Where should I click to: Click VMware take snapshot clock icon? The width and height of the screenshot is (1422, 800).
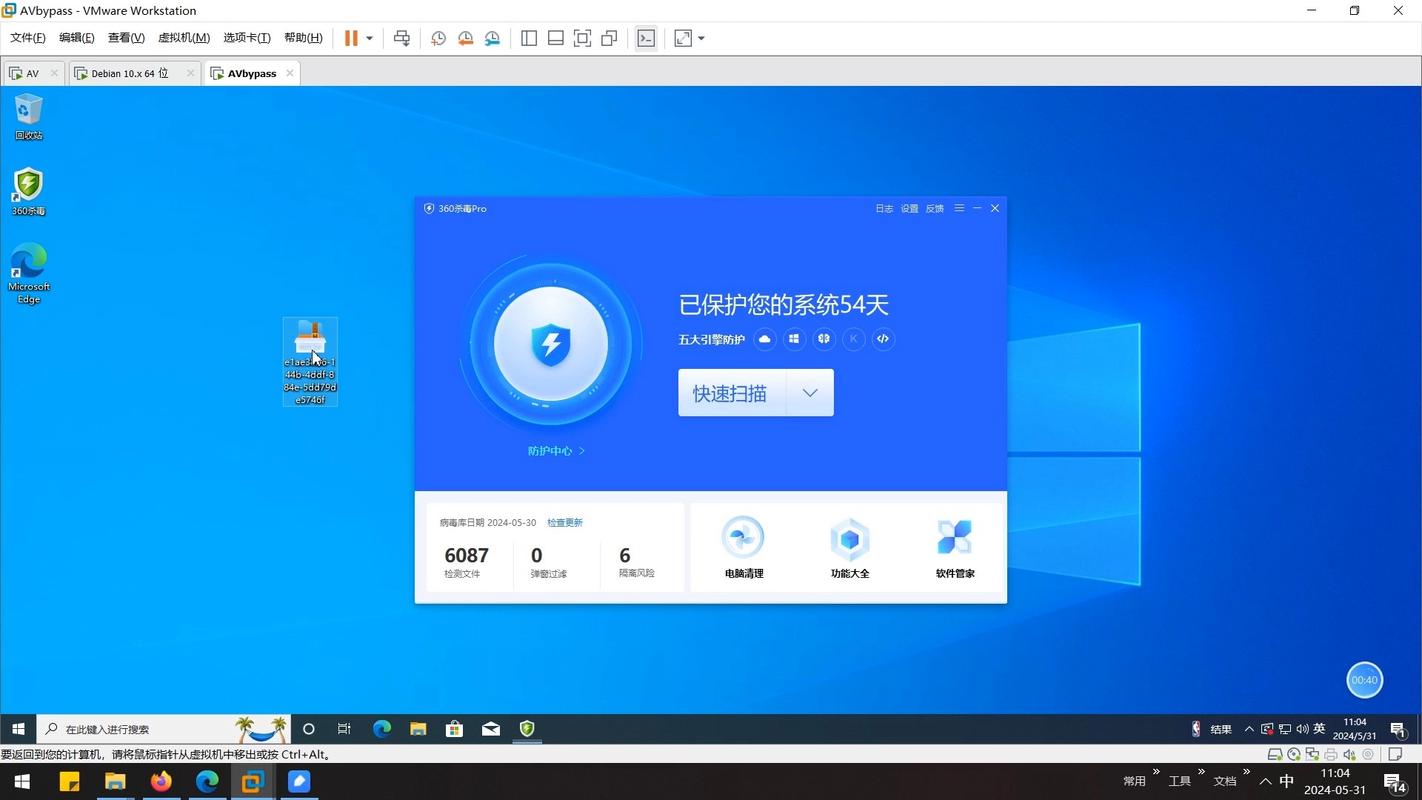pyautogui.click(x=438, y=38)
